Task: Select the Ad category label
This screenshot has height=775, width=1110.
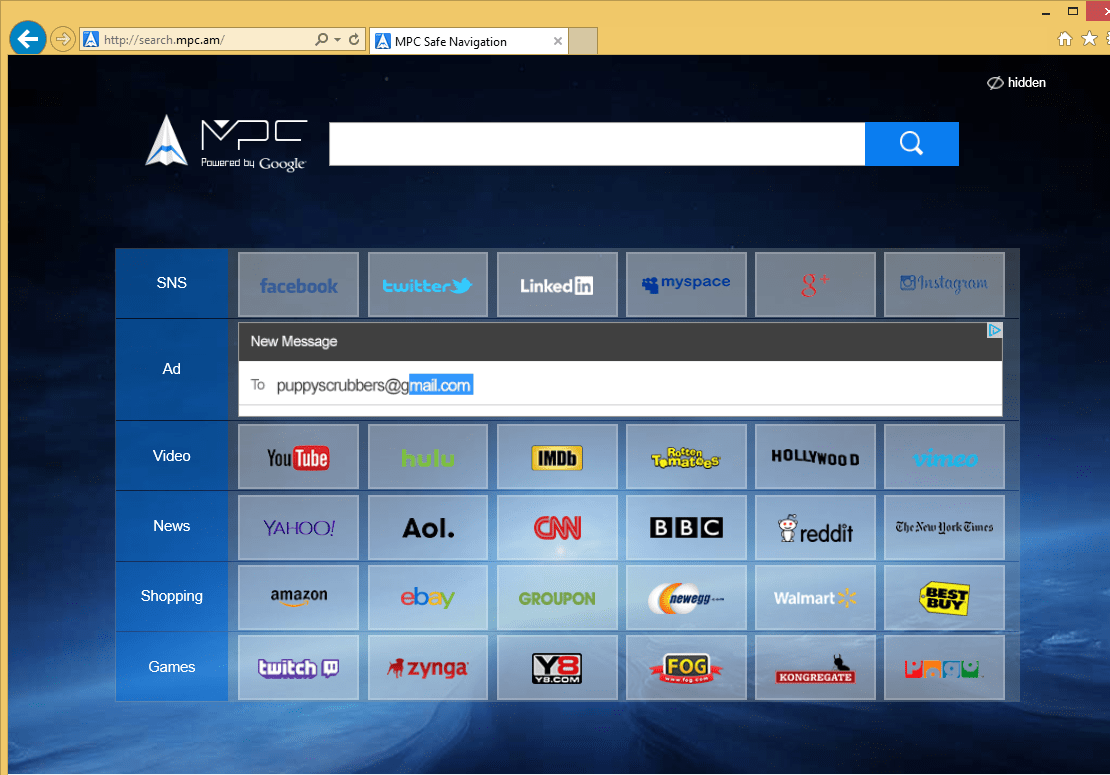Action: tap(171, 369)
